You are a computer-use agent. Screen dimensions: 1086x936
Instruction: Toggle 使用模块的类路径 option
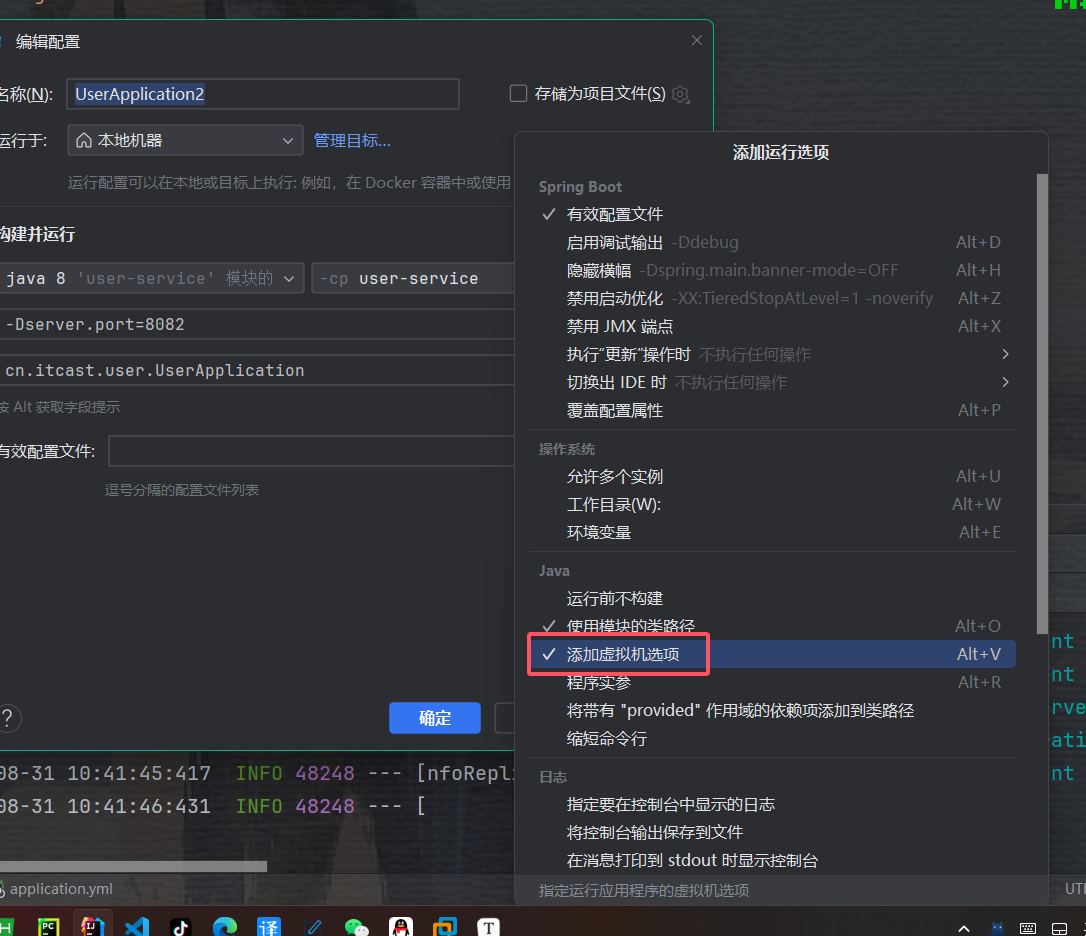pos(630,626)
